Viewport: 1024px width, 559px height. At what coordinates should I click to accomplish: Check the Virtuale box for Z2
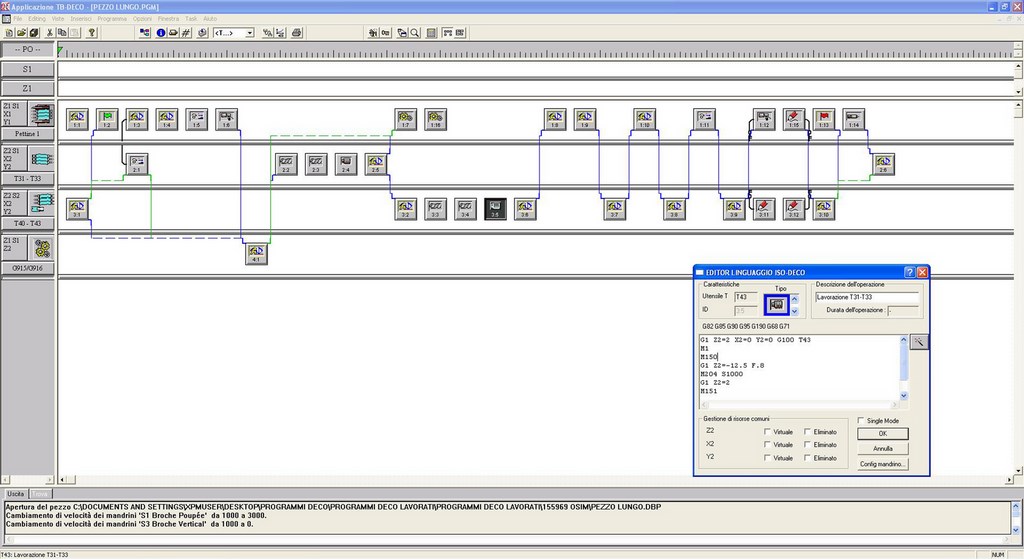[x=767, y=431]
